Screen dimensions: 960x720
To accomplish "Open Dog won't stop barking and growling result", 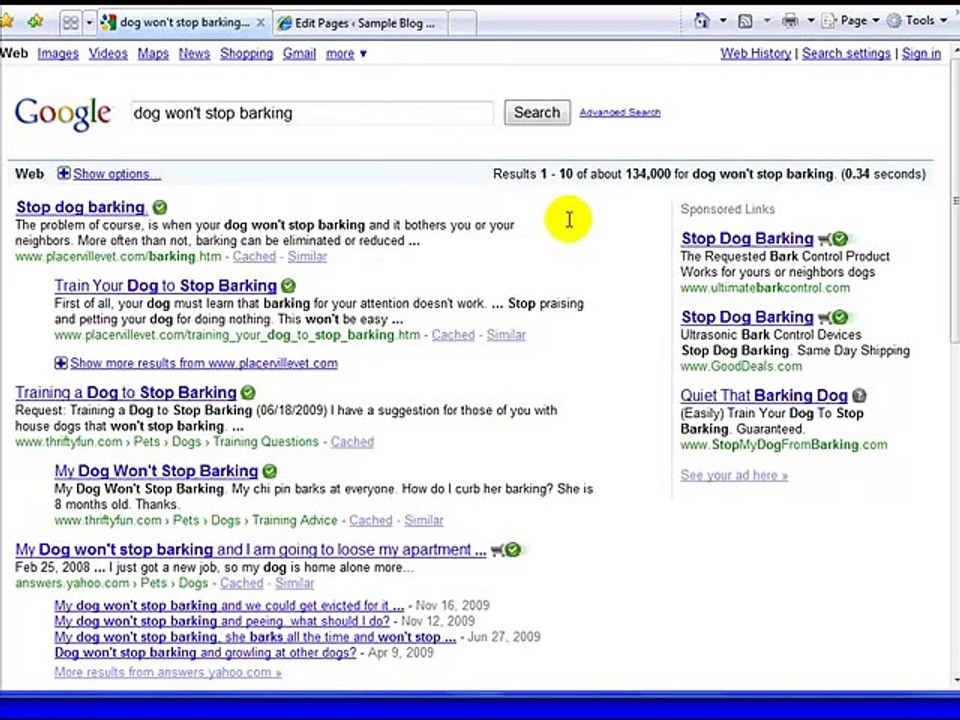I will [205, 653].
